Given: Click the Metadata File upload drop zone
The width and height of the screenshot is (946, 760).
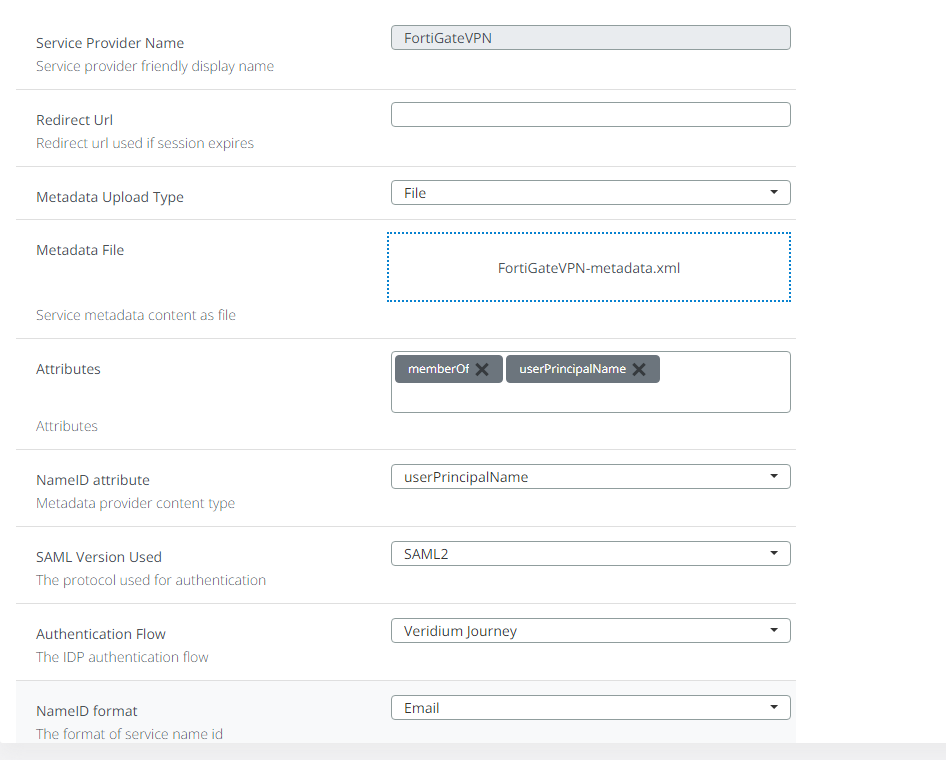Looking at the screenshot, I should point(589,267).
